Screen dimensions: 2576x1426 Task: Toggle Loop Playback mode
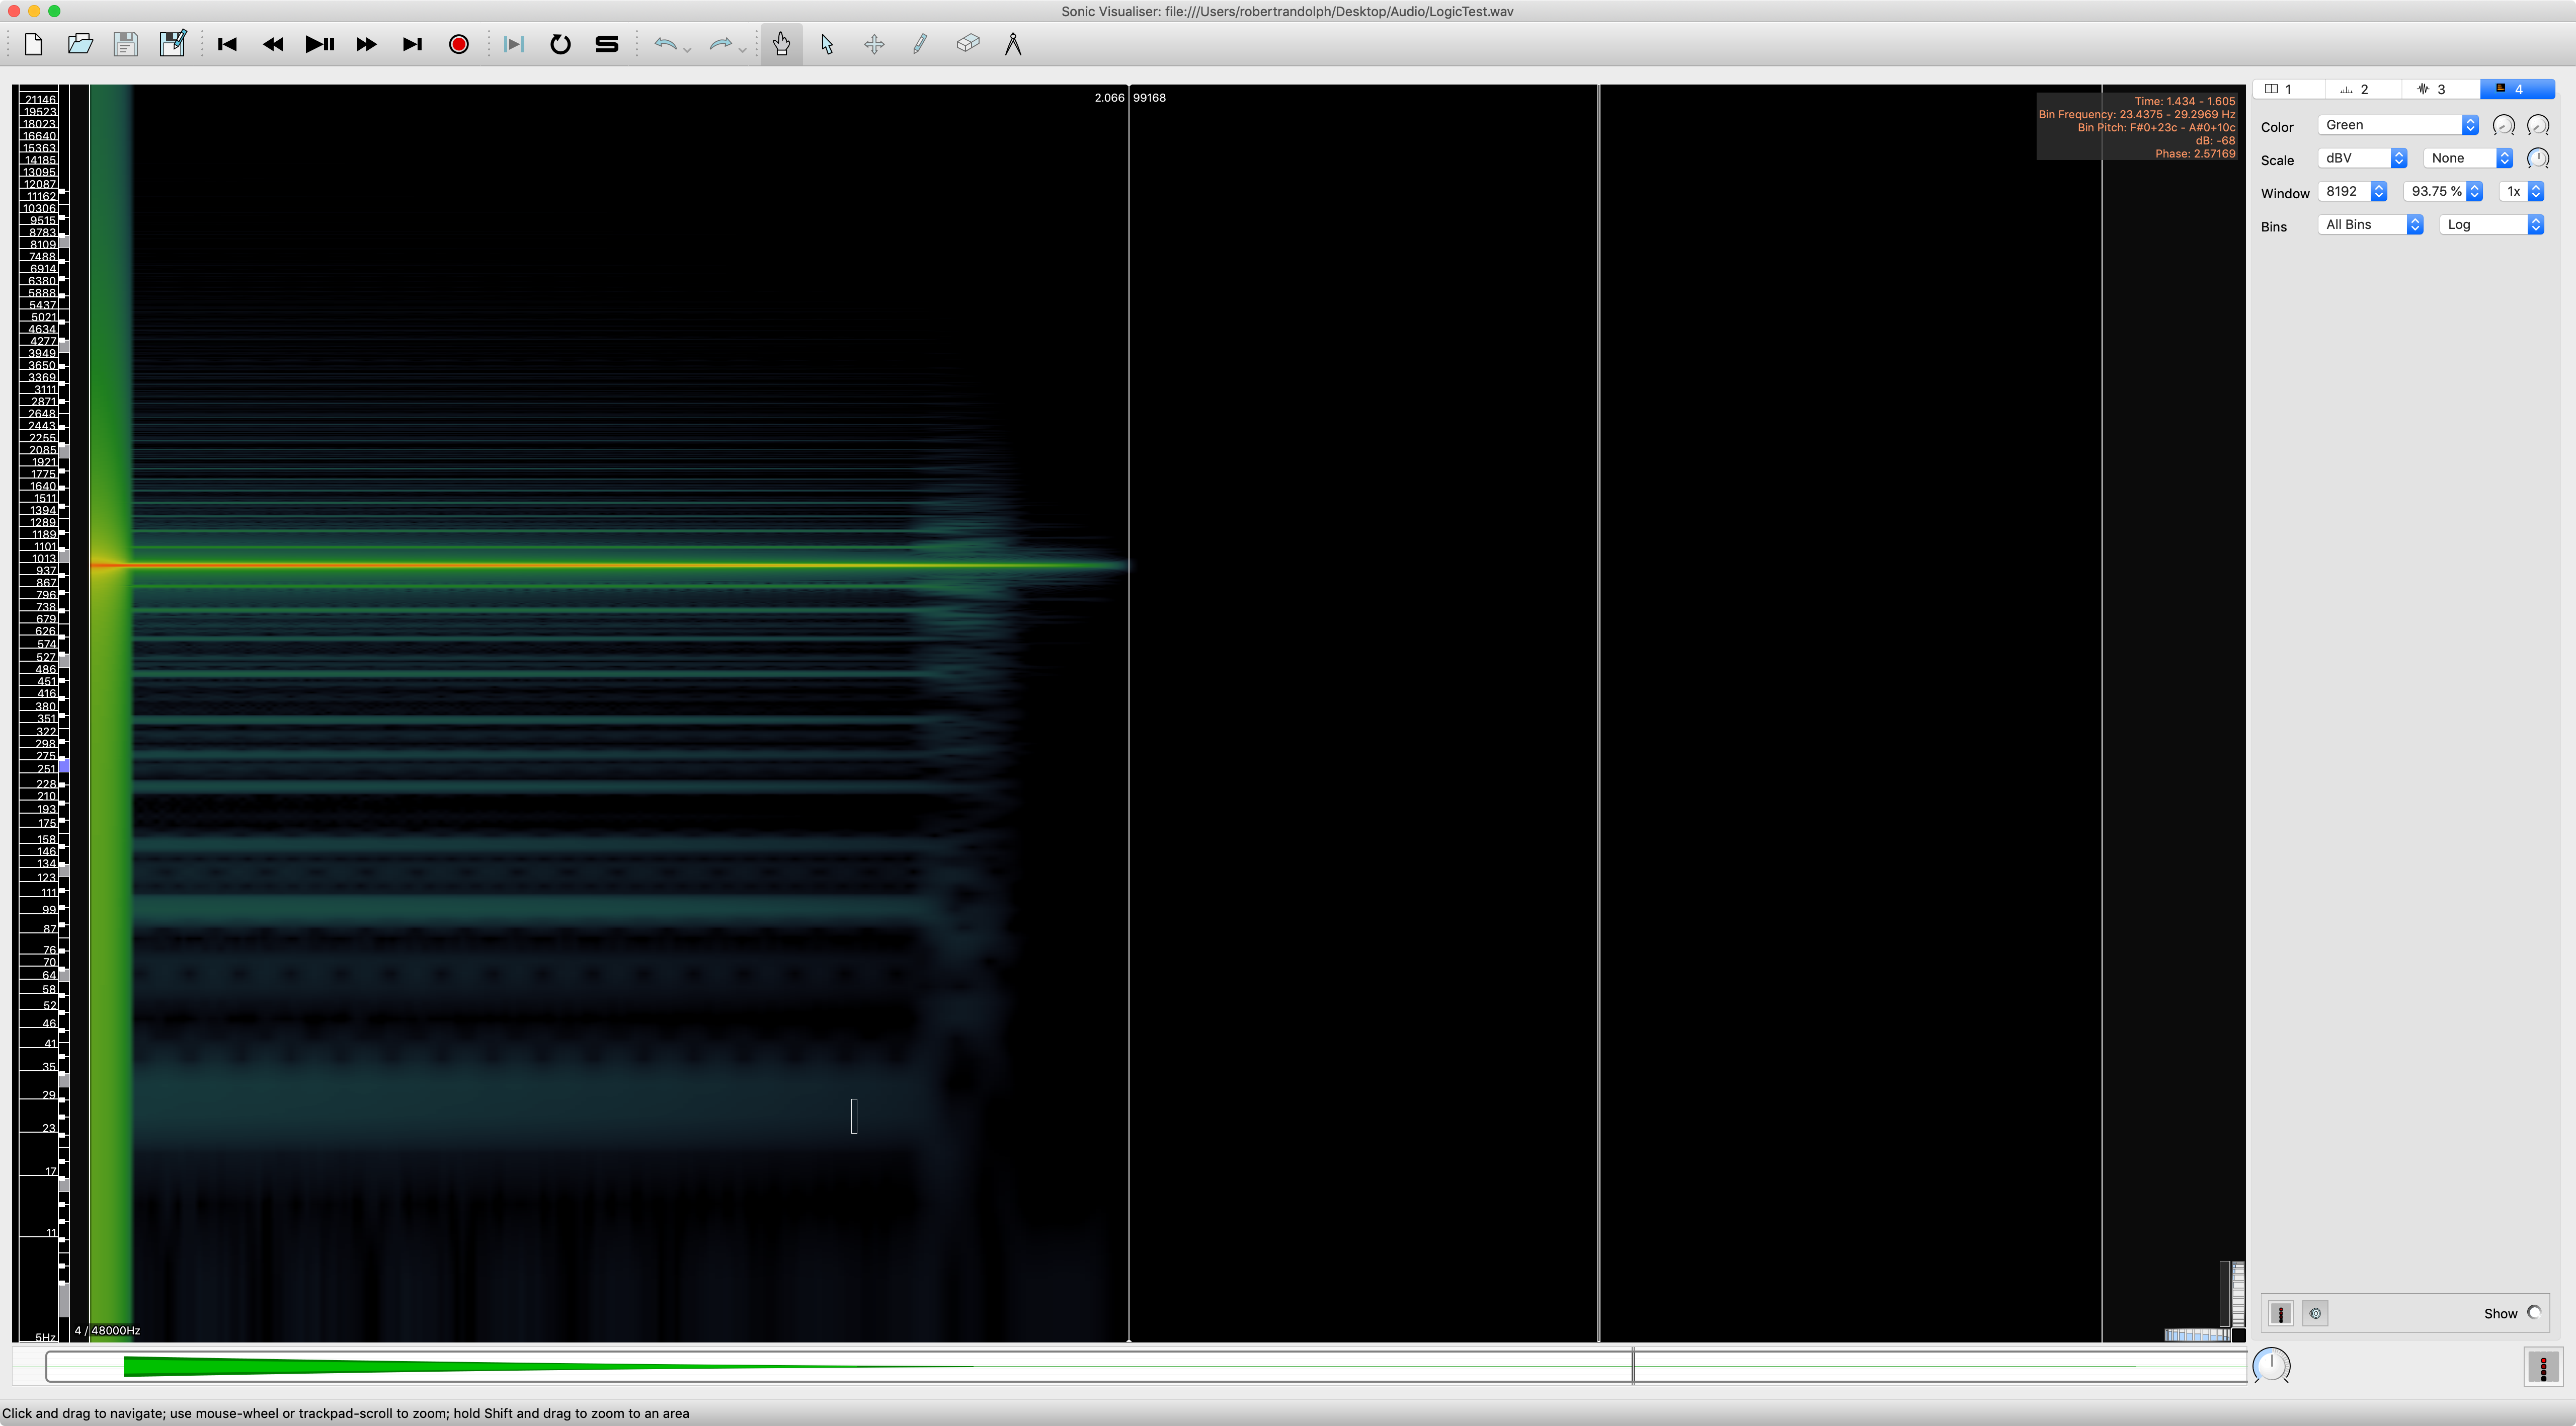tap(560, 44)
